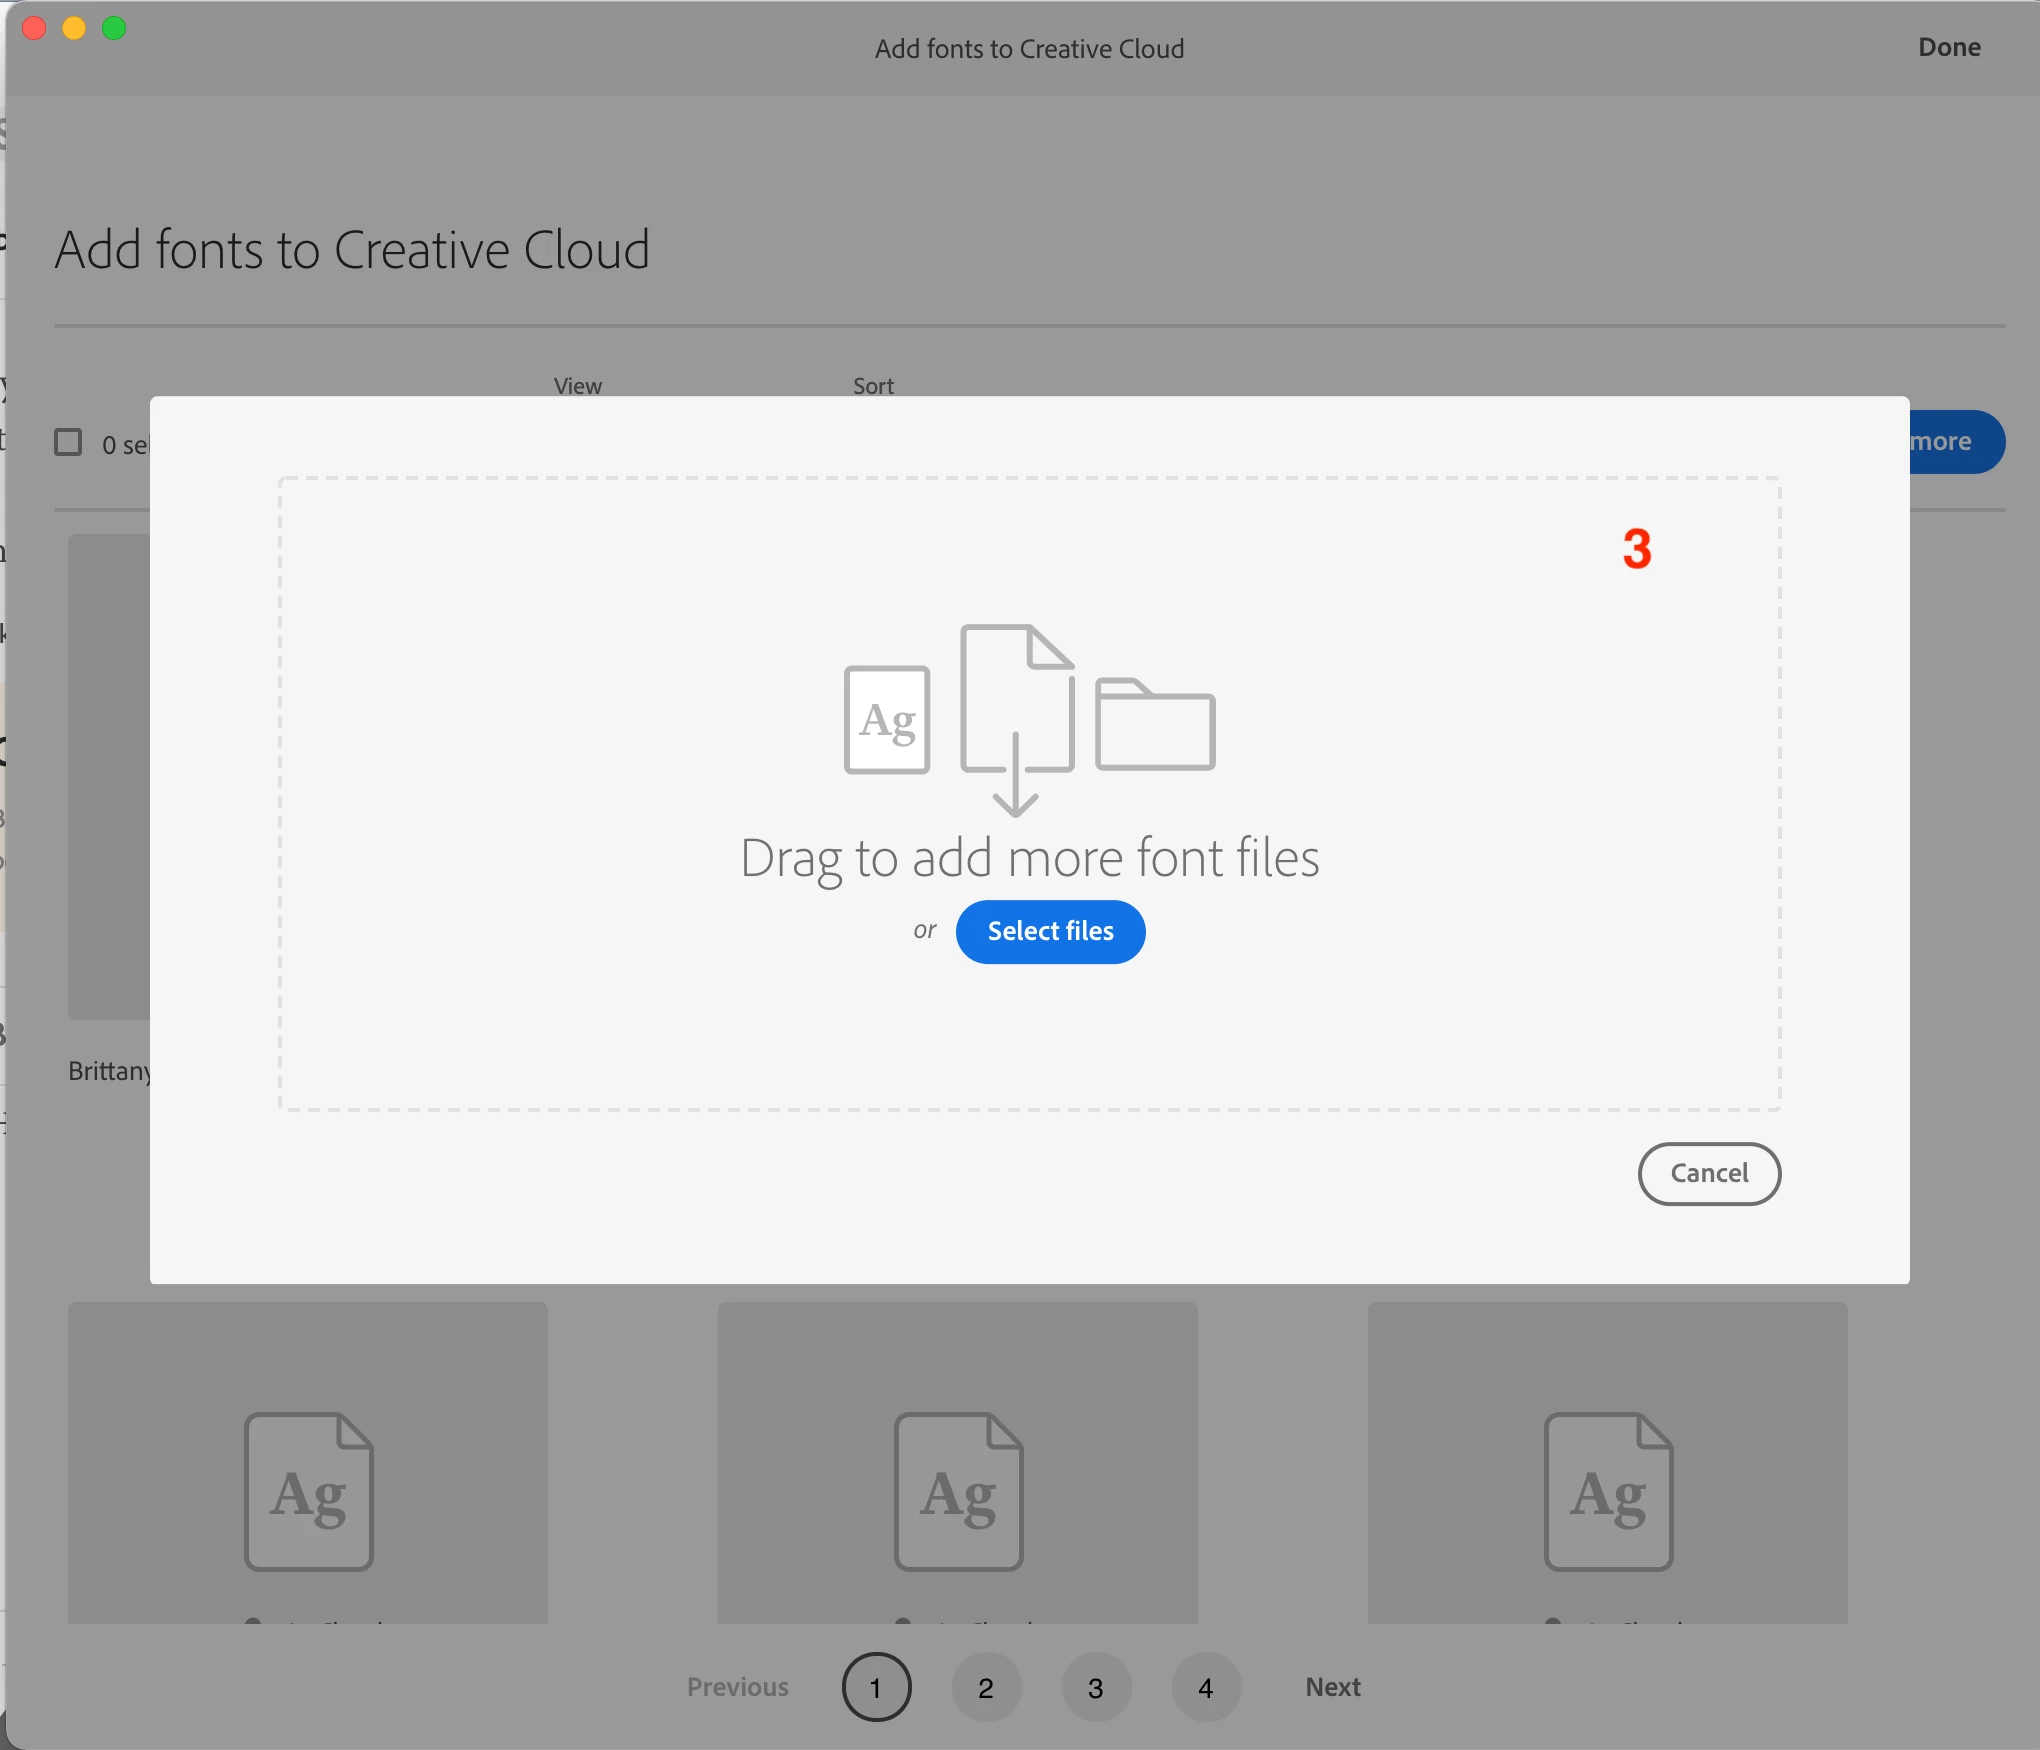Click Next pagination link
This screenshot has width=2040, height=1750.
click(1332, 1687)
